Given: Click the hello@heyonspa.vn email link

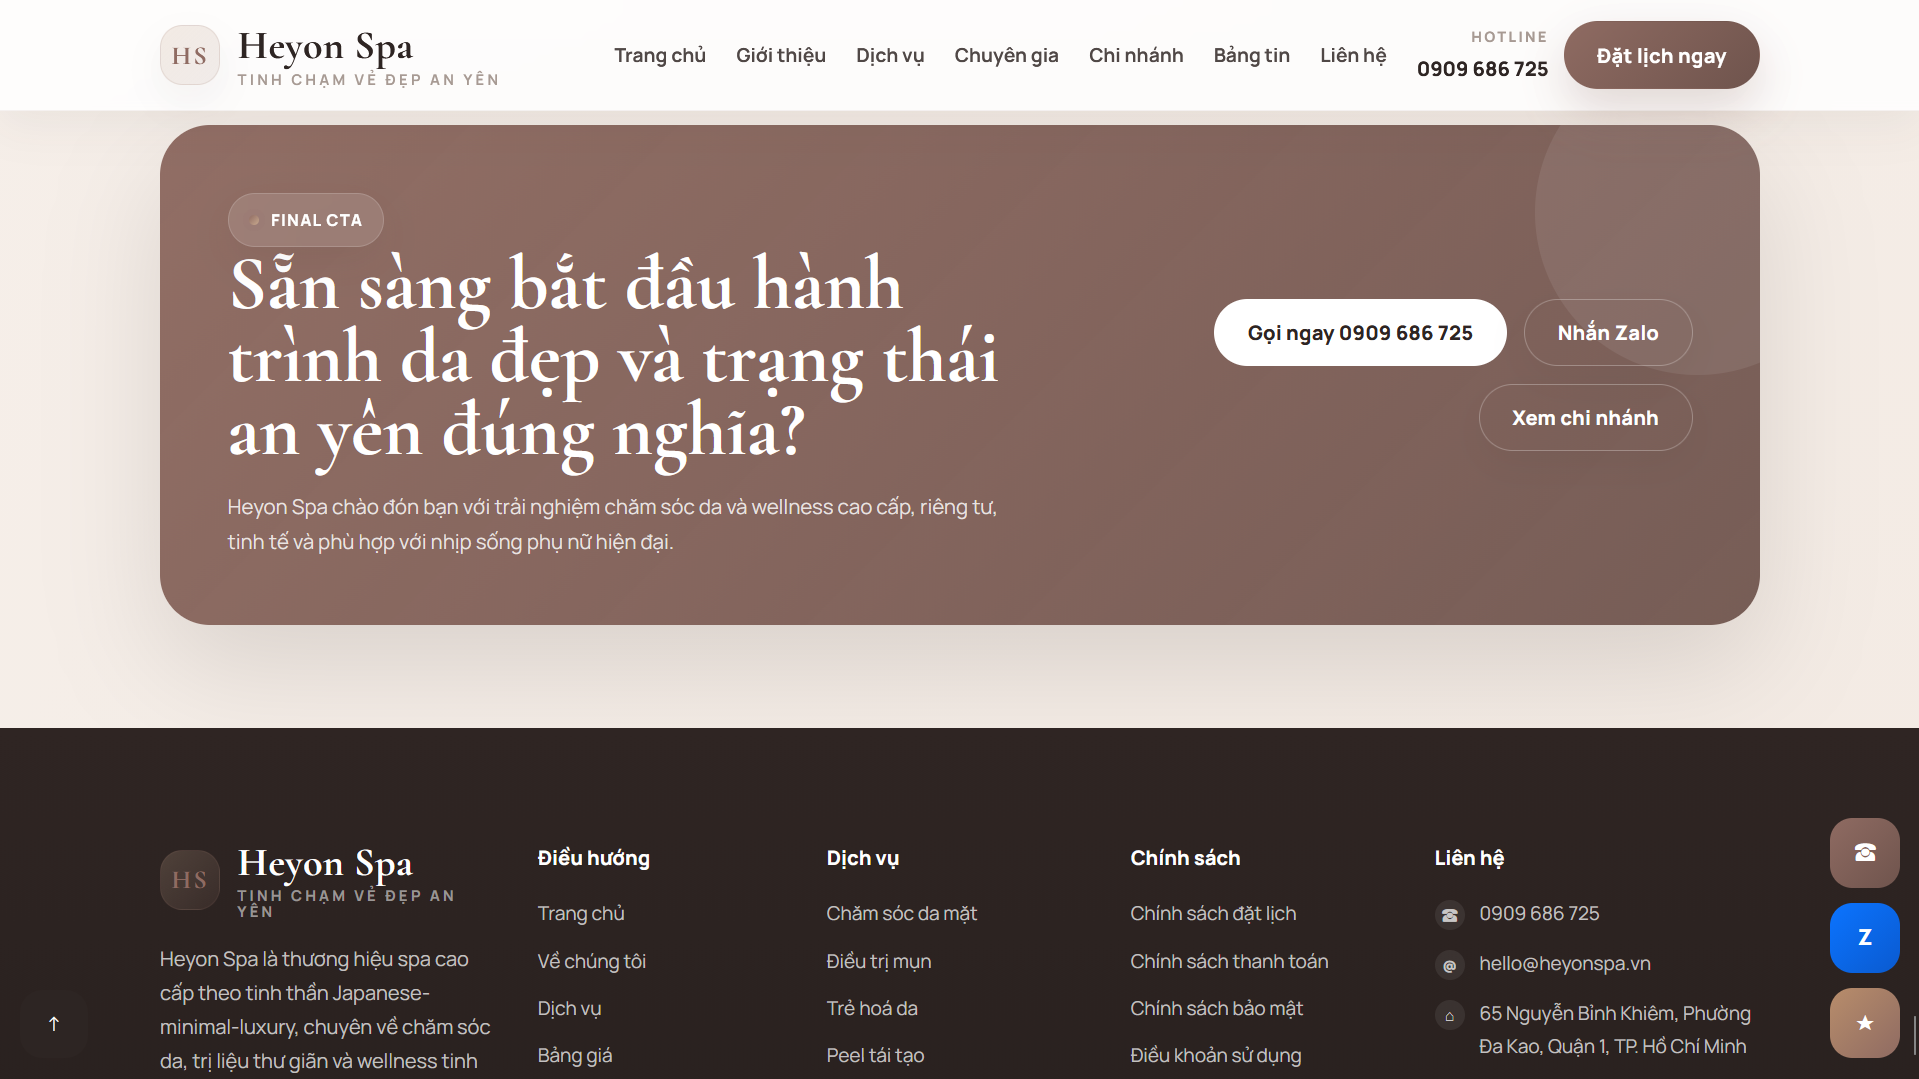Looking at the screenshot, I should point(1565,964).
